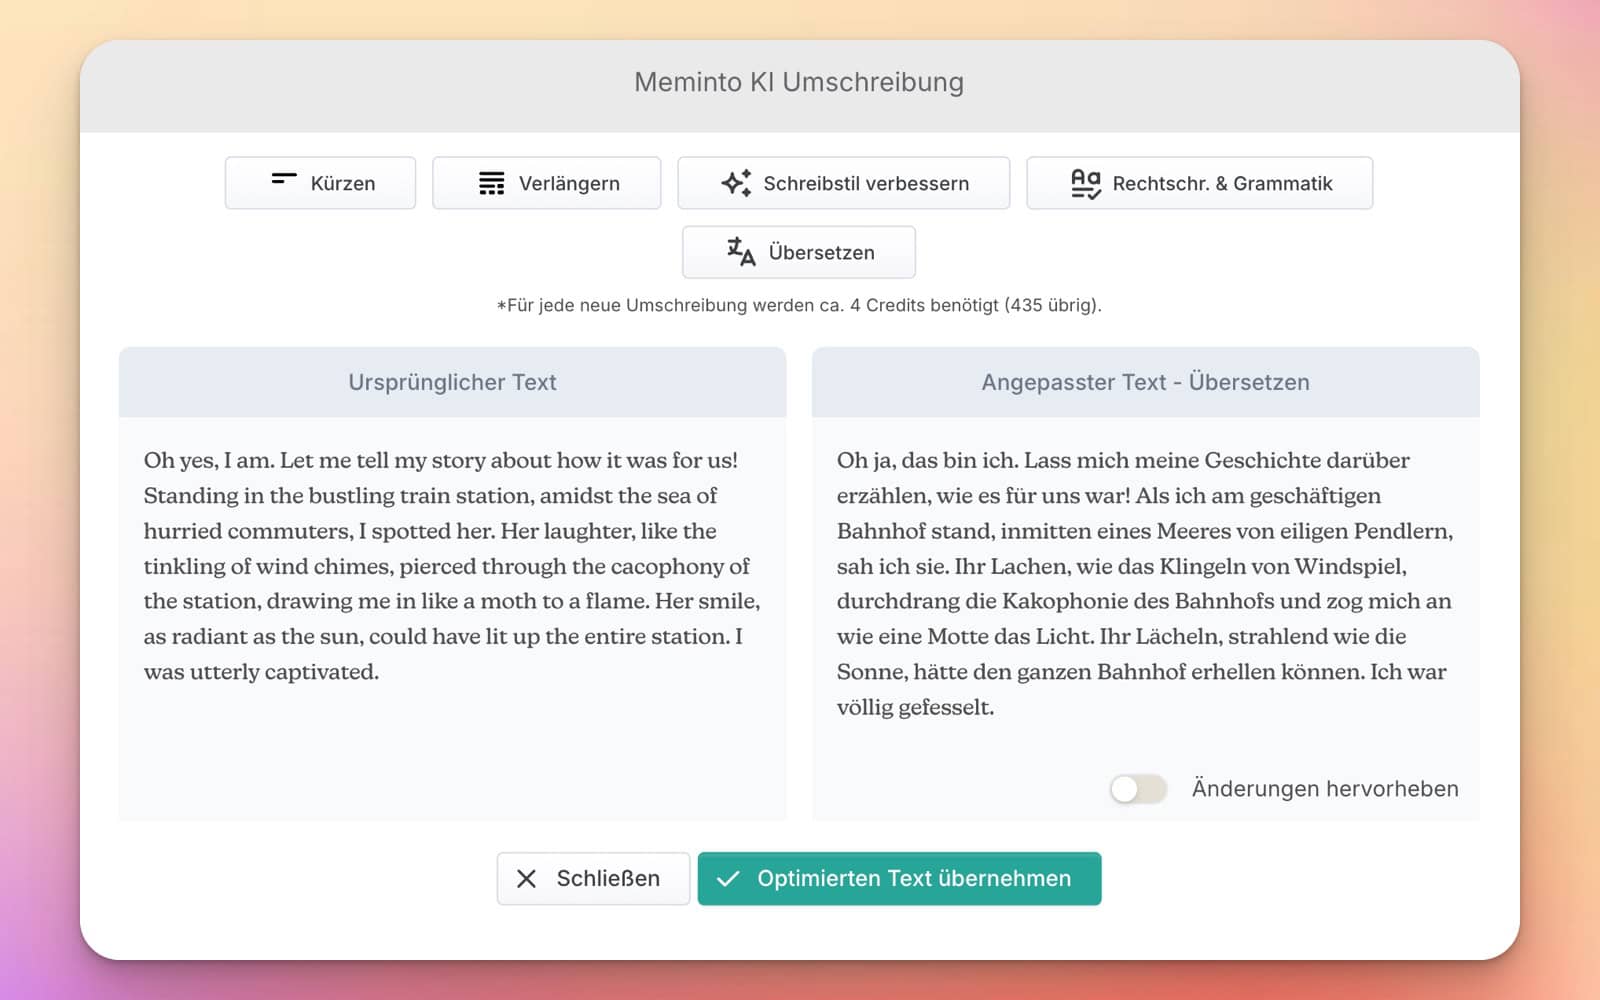Click the Kürzen shorten icon
Viewport: 1600px width, 1000px height.
[x=284, y=180]
